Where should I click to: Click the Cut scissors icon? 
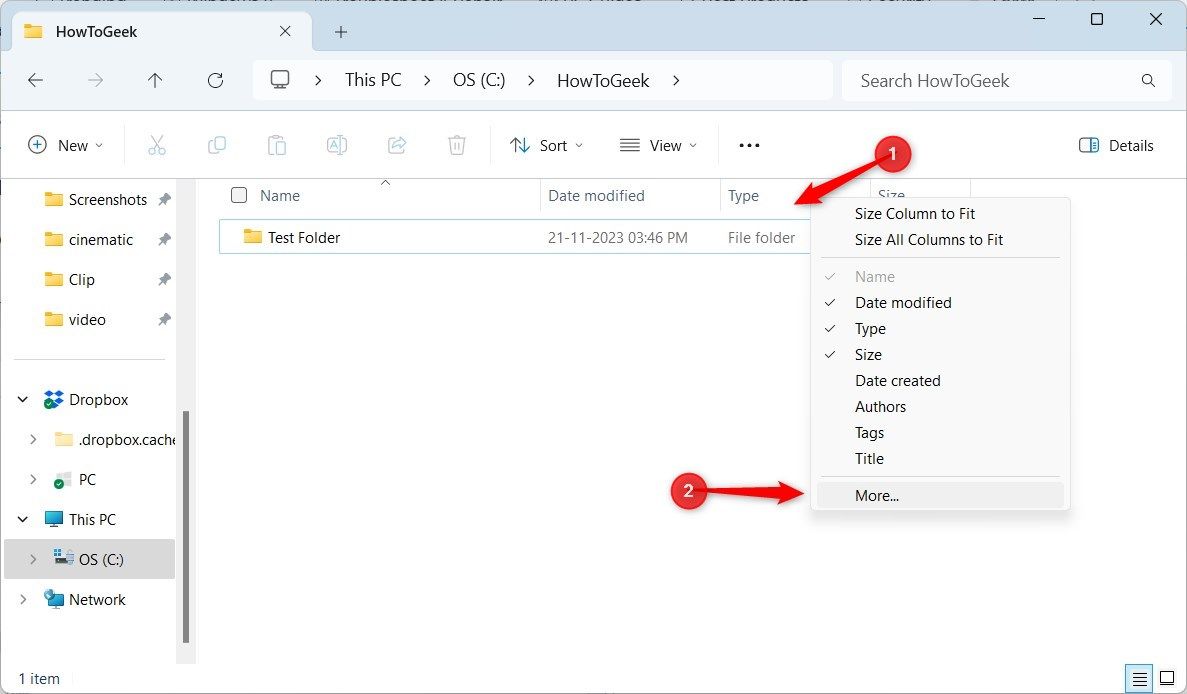pyautogui.click(x=157, y=145)
